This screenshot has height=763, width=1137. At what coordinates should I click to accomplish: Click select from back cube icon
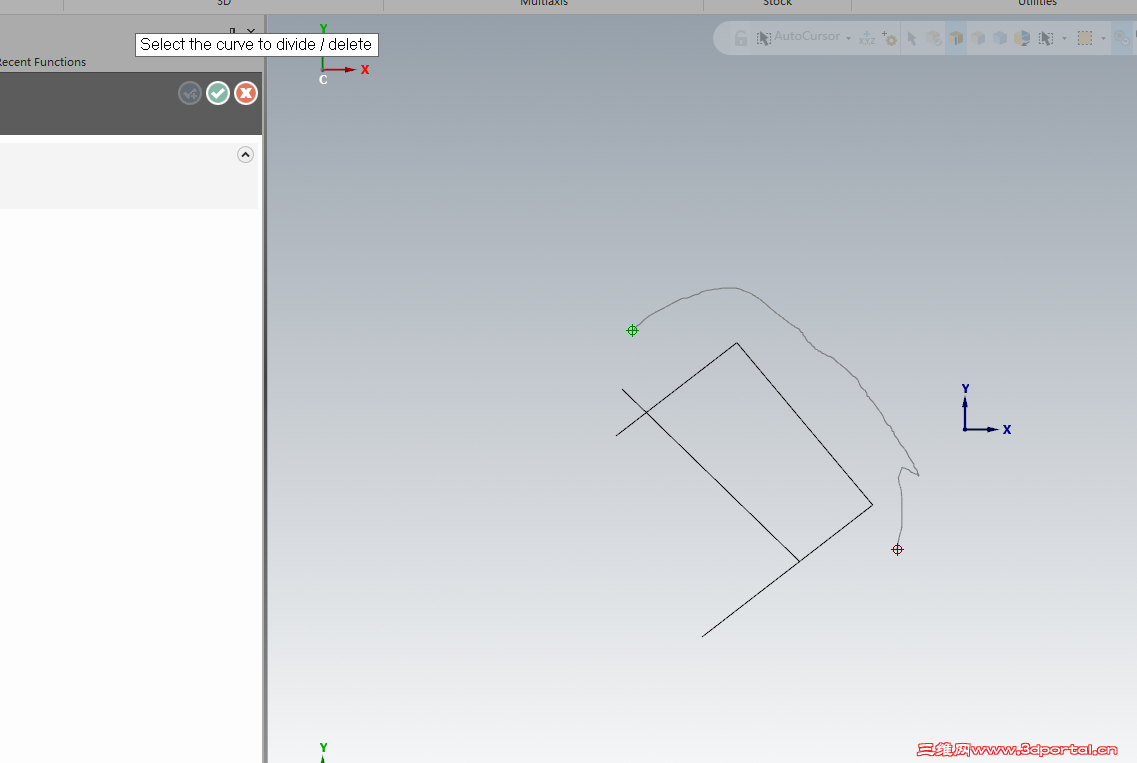1022,38
